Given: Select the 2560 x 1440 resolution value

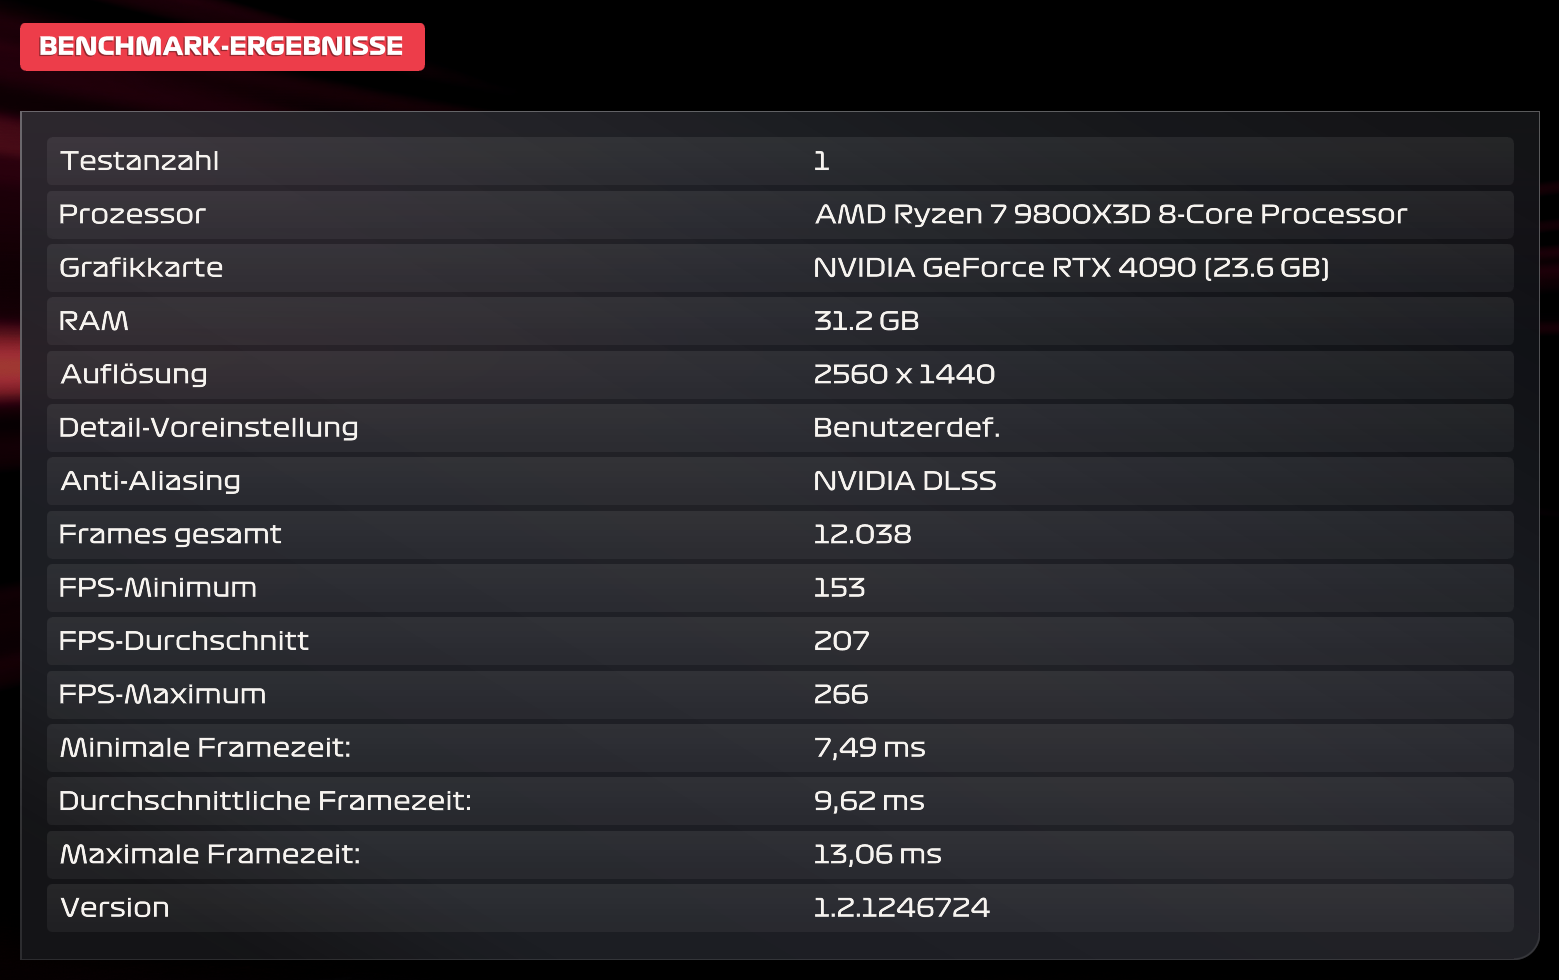Looking at the screenshot, I should coord(904,374).
